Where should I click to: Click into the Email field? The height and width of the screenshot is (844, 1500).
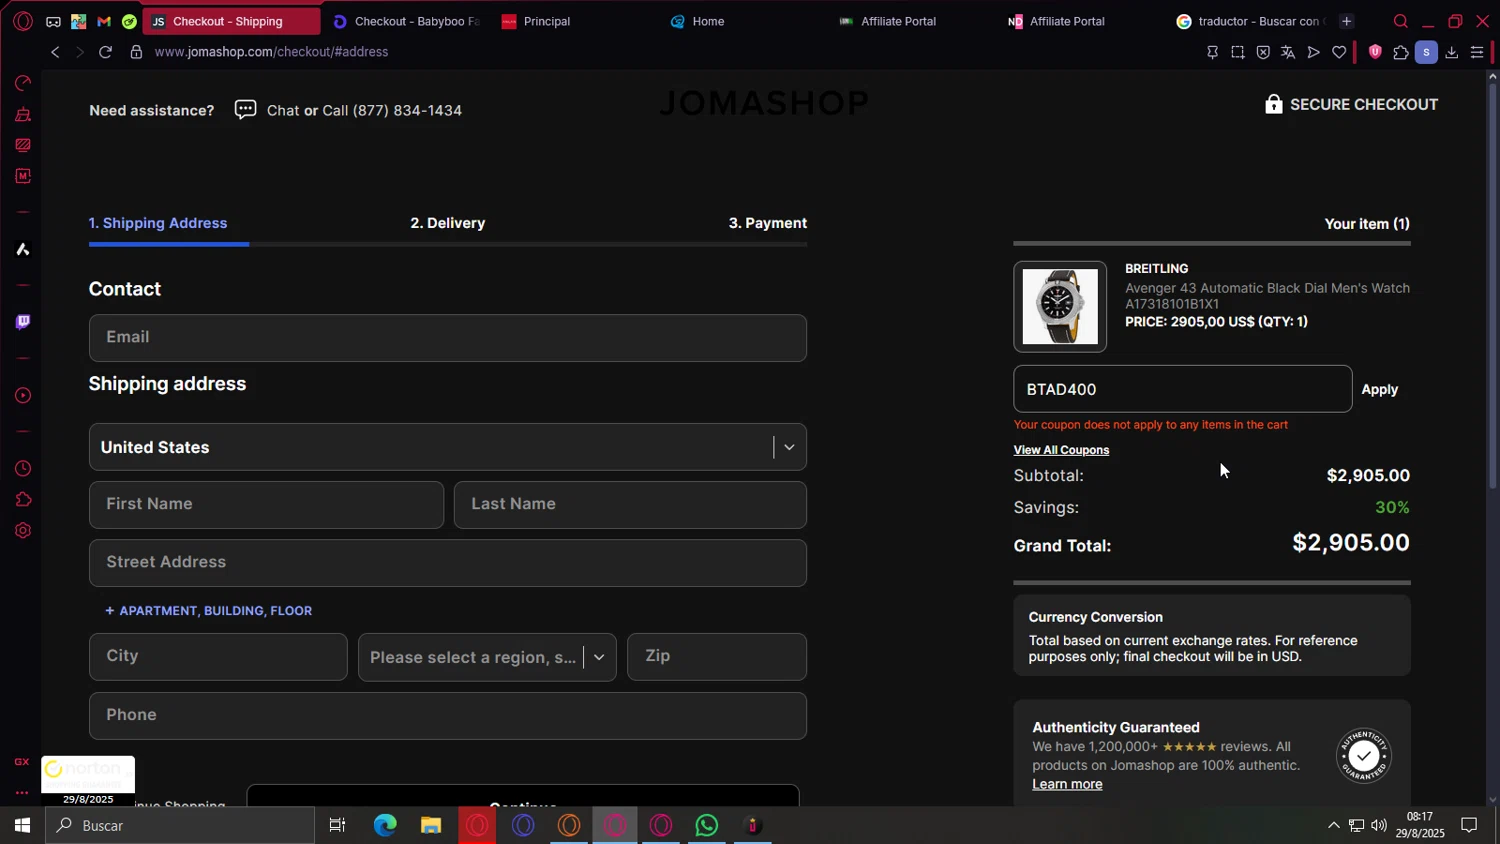click(448, 338)
